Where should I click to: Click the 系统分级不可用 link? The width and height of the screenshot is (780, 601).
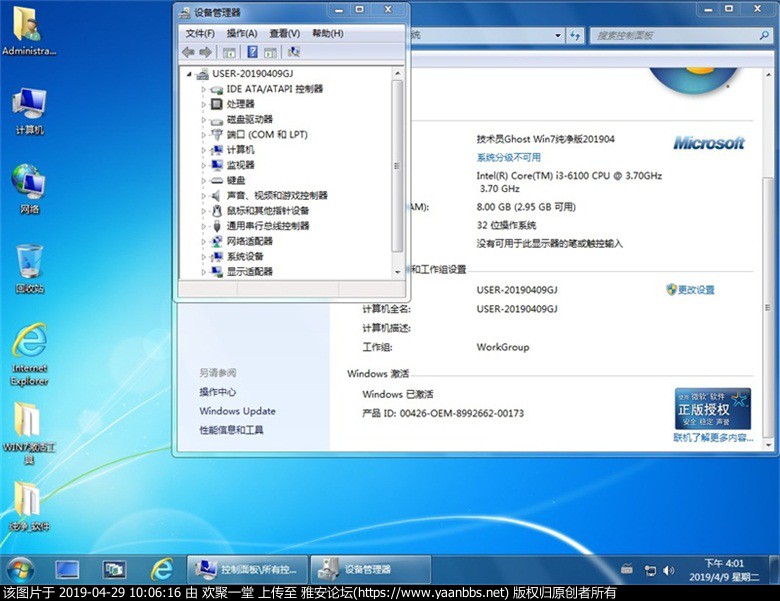click(508, 158)
